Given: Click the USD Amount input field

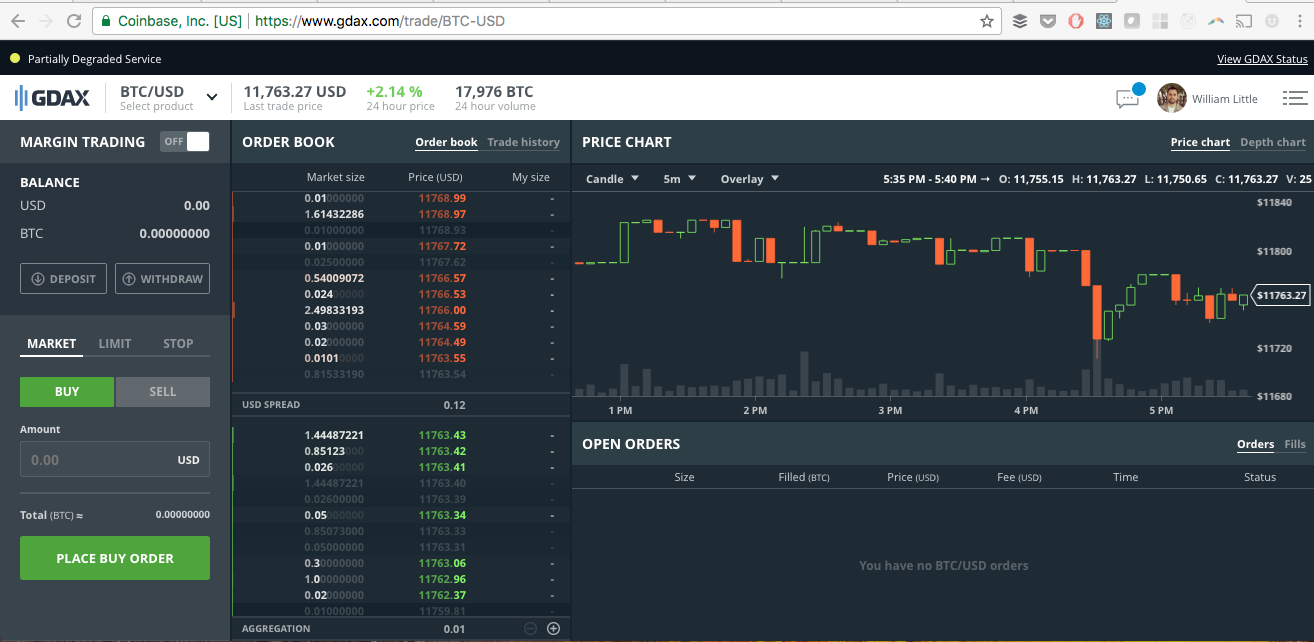Looking at the screenshot, I should click(x=114, y=459).
